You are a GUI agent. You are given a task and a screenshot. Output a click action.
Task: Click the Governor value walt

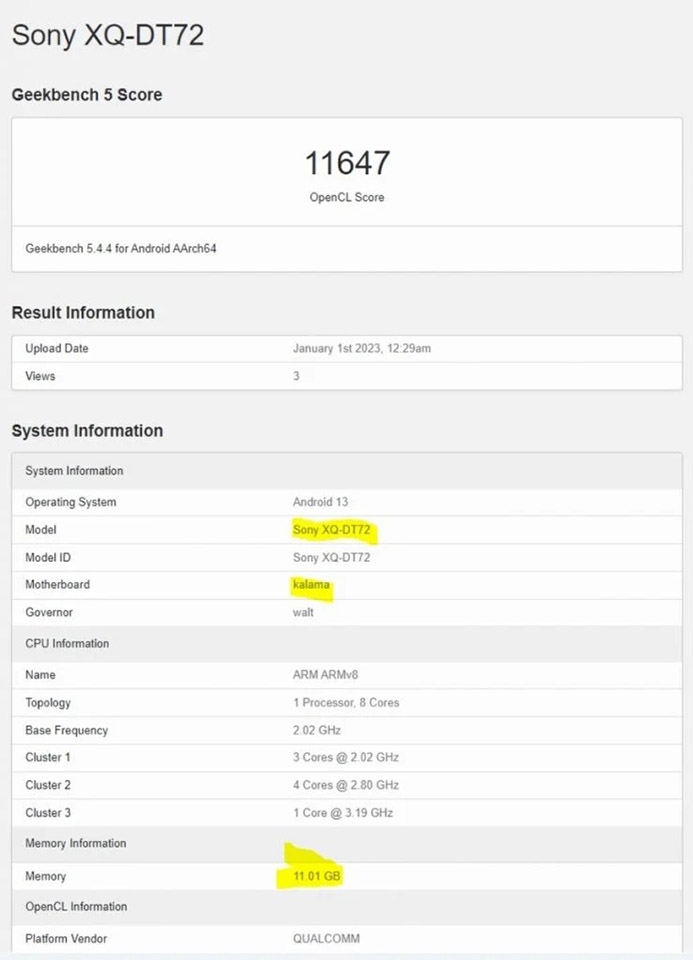[303, 612]
